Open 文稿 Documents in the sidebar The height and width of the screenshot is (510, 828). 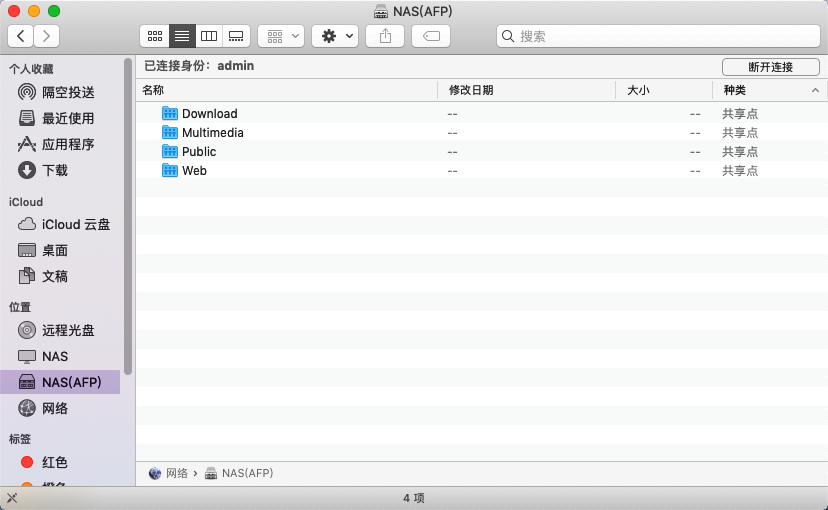(60, 276)
